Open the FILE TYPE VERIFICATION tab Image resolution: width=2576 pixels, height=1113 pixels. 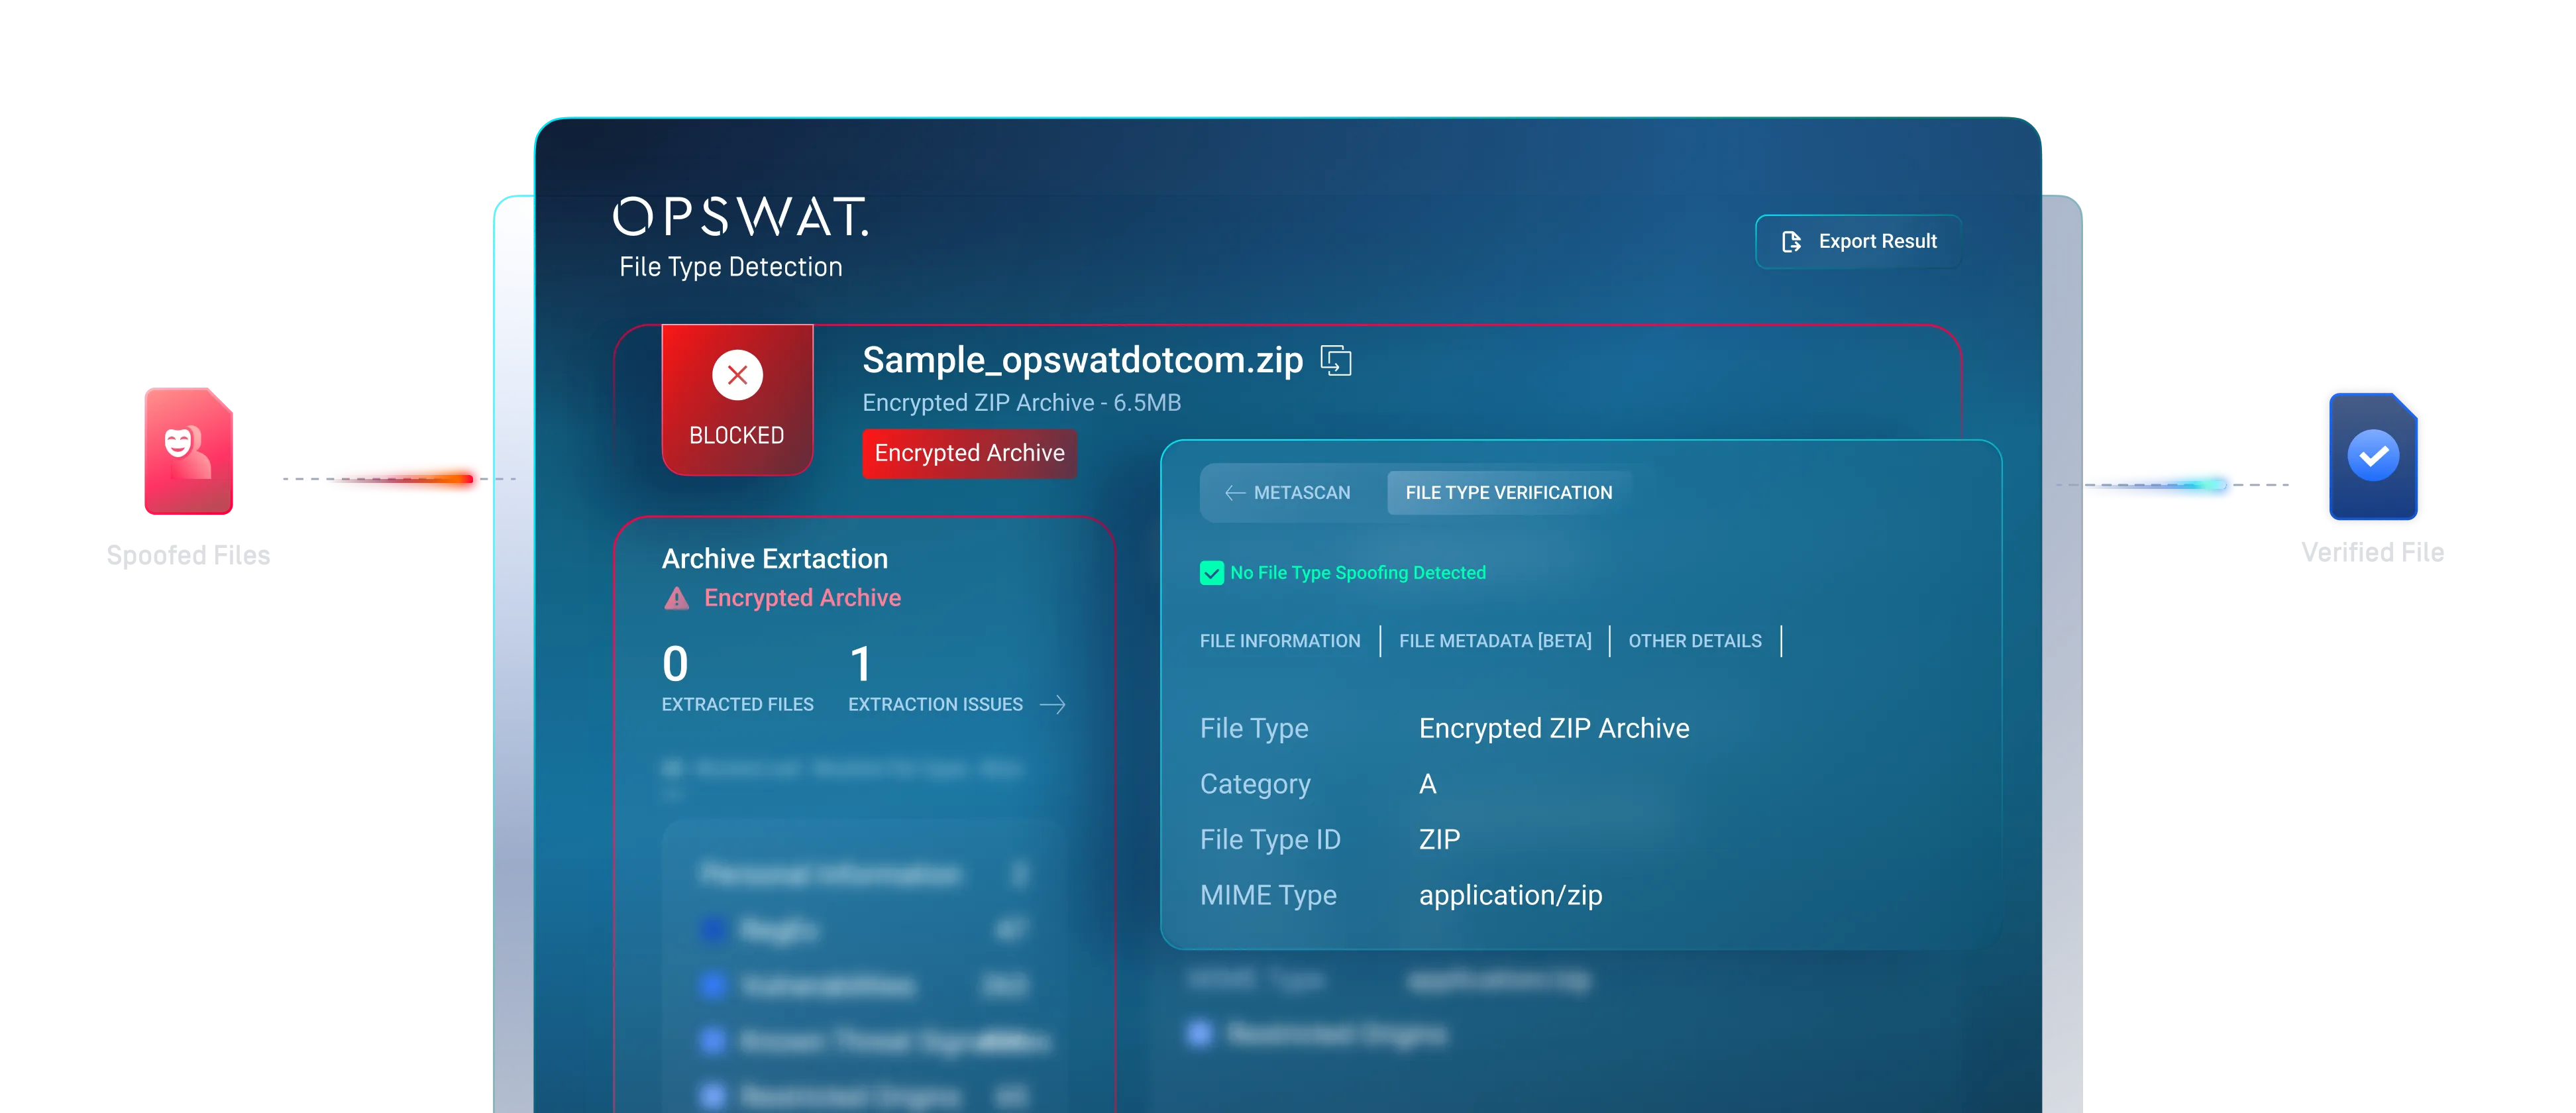pos(1508,493)
